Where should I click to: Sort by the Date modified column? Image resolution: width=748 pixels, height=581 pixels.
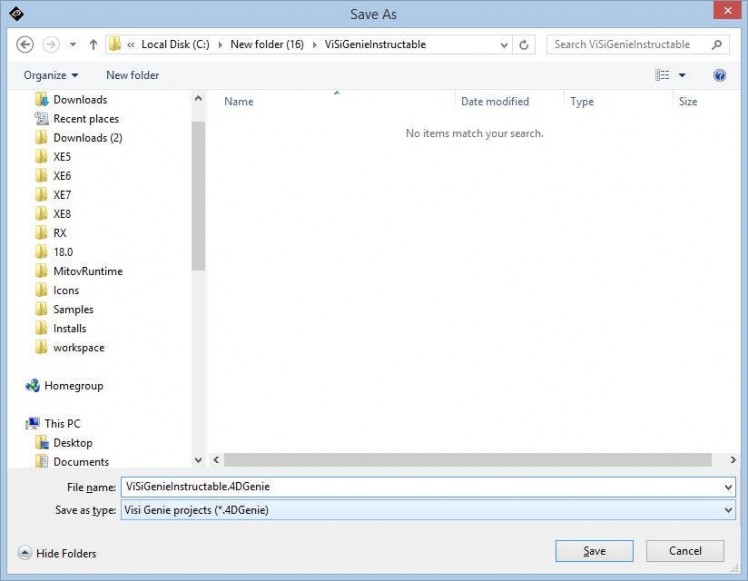click(x=495, y=101)
